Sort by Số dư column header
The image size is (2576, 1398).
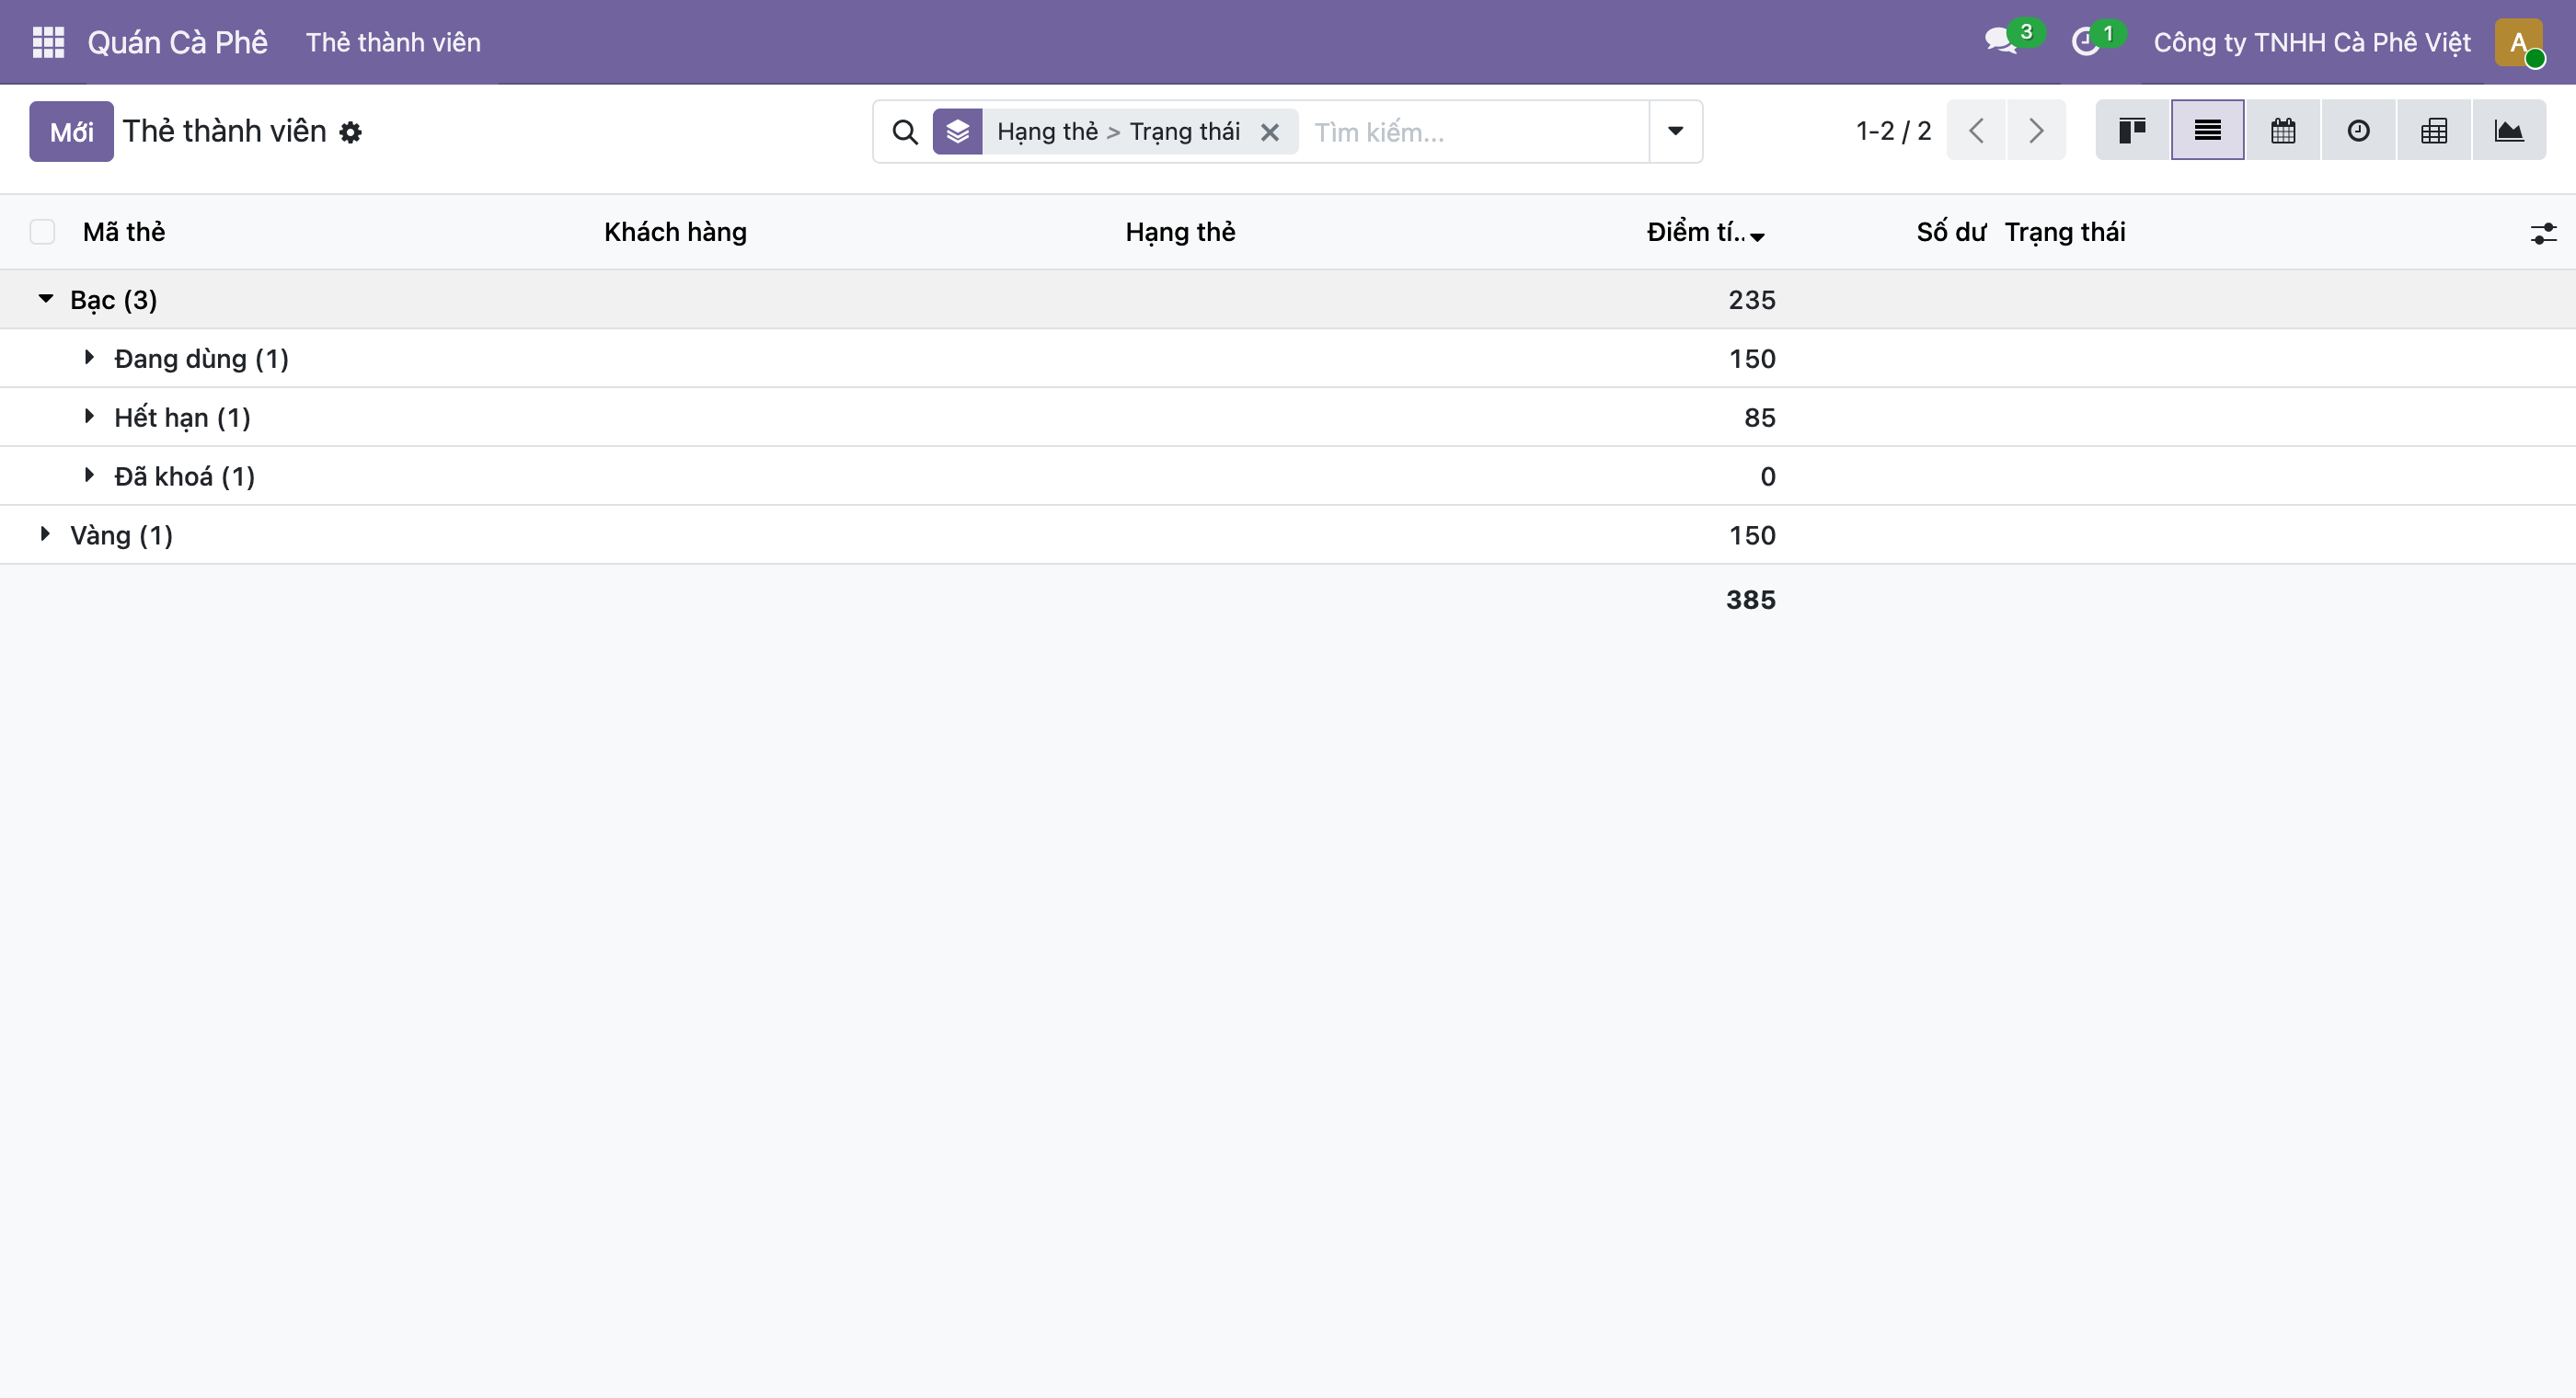[x=1951, y=232]
